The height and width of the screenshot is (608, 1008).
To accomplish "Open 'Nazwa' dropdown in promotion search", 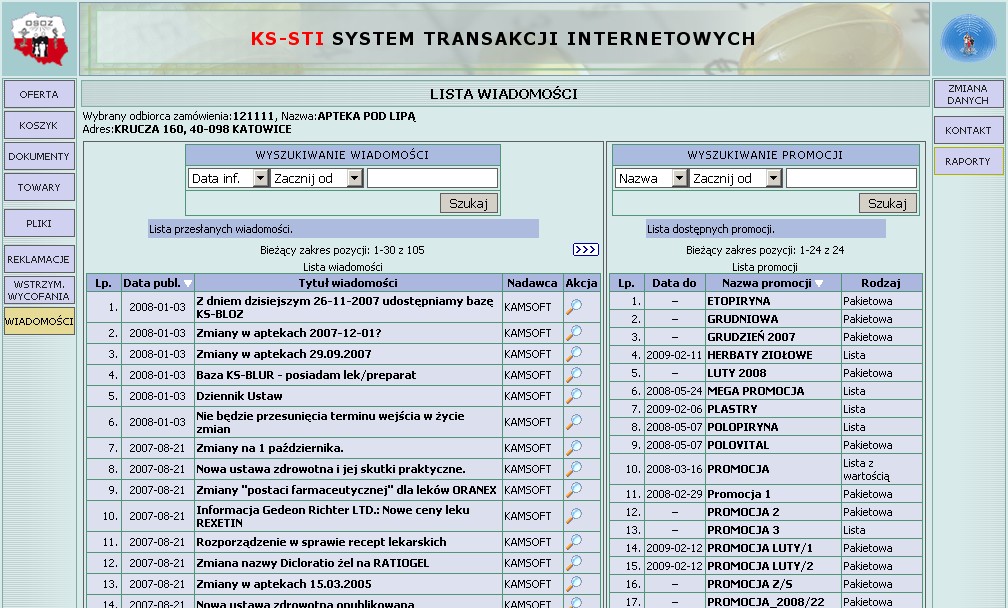I will (x=679, y=178).
